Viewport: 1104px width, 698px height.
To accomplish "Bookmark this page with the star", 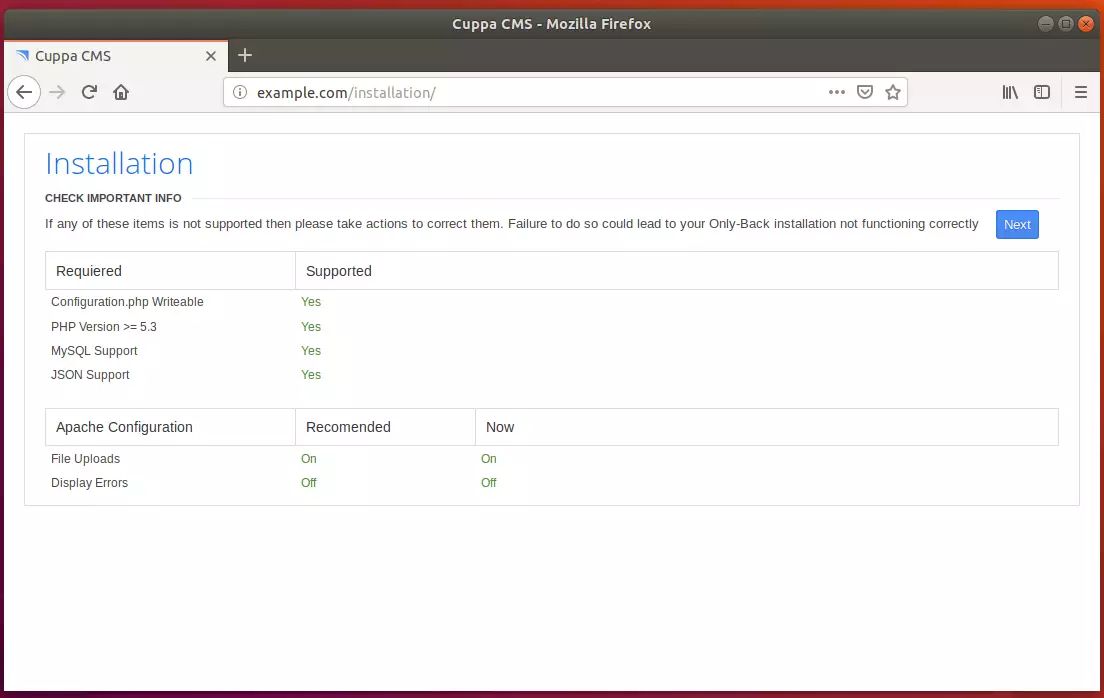I will (x=893, y=92).
